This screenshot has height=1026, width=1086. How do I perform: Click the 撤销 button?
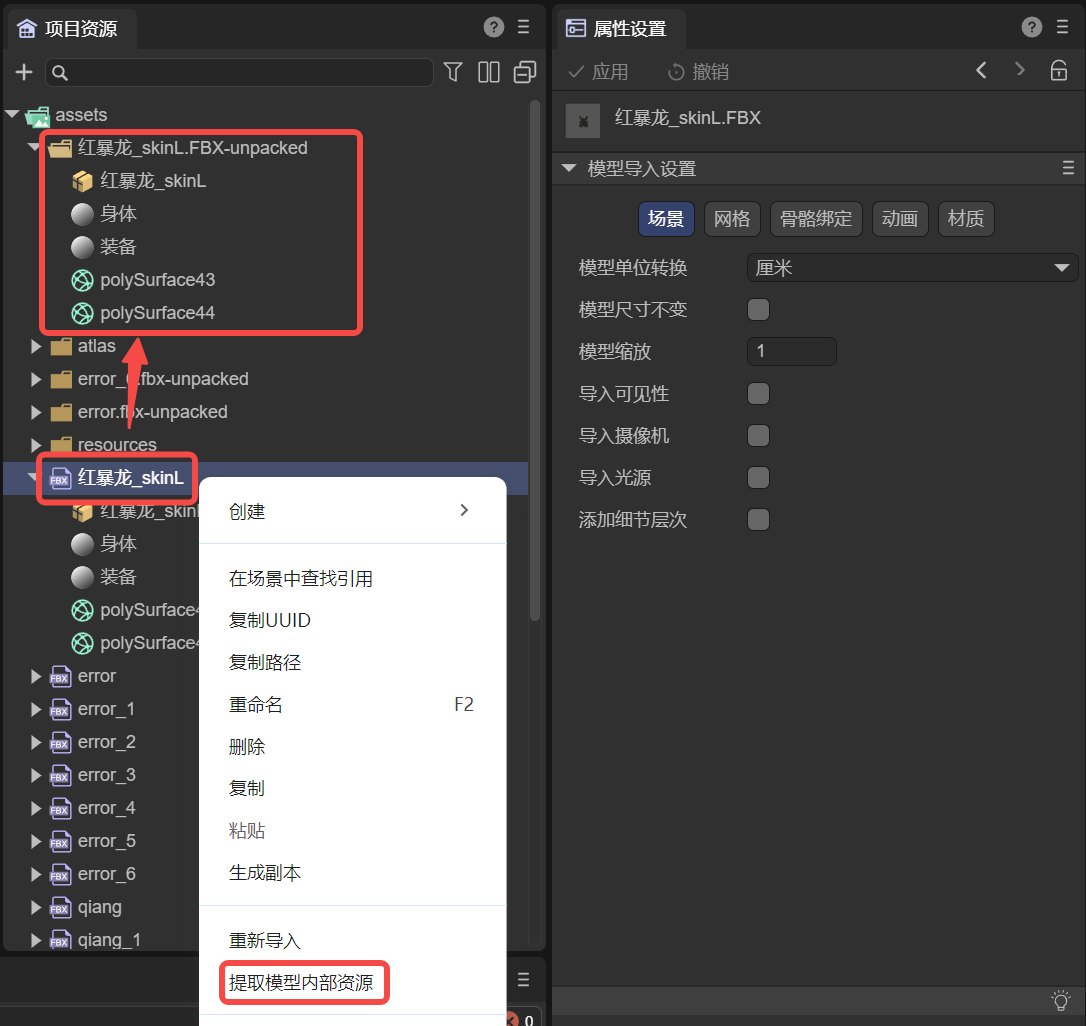pos(698,72)
